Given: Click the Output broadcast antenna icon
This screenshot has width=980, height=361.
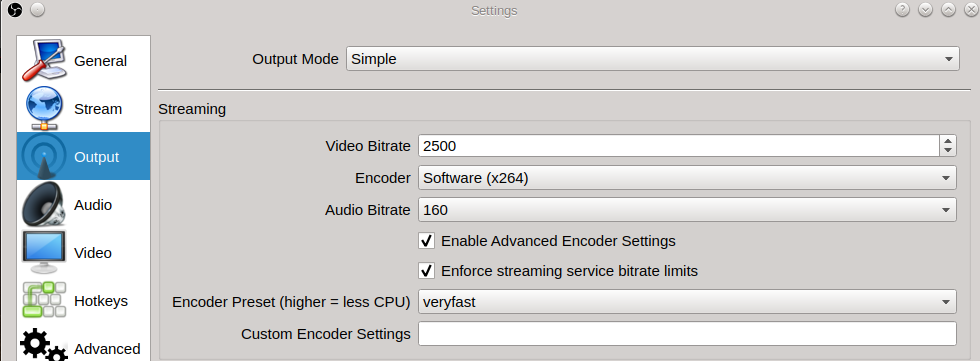Looking at the screenshot, I should 44,156.
